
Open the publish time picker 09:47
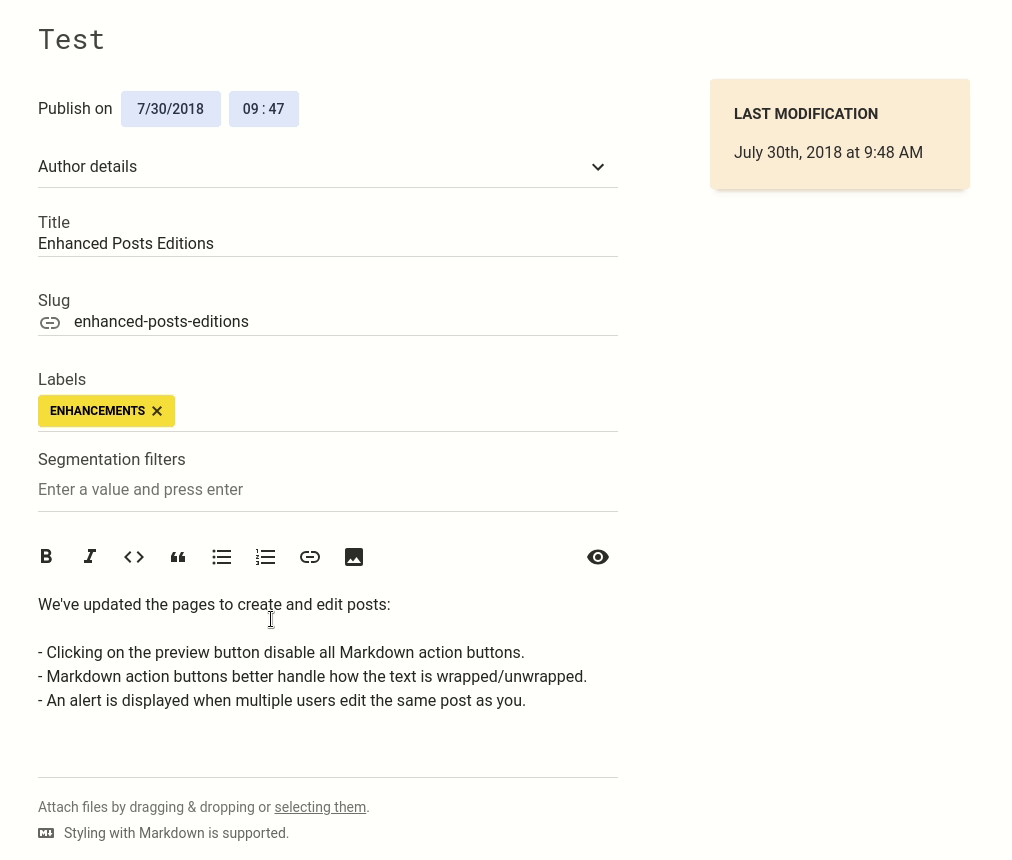[x=264, y=109]
